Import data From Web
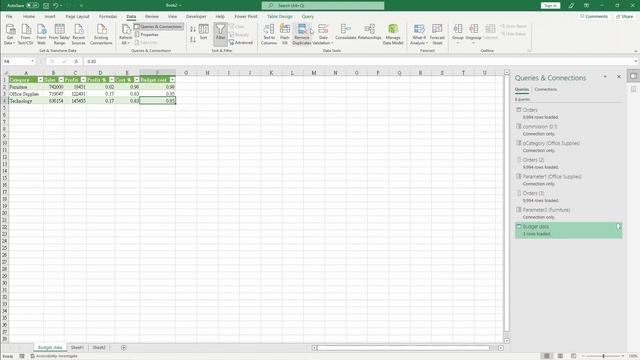Viewport: 640px width, 360px height. point(41,34)
